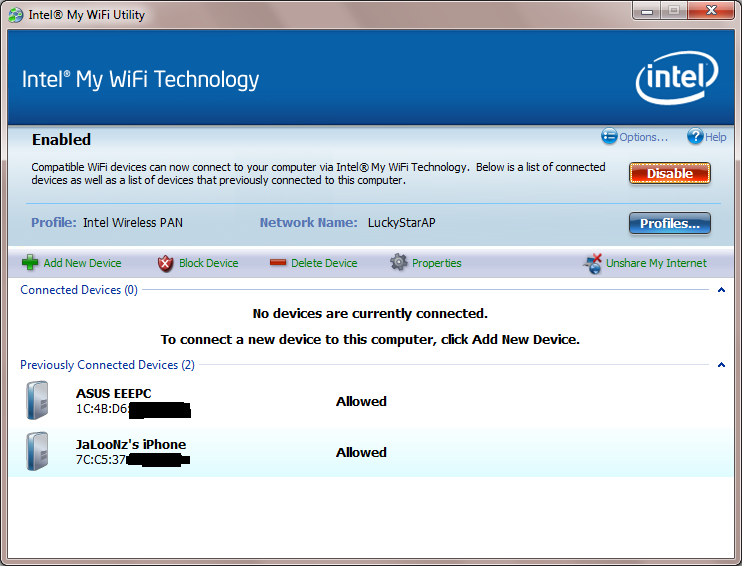742x566 pixels.
Task: Minimize the My WiFi Utility window
Action: tap(647, 10)
